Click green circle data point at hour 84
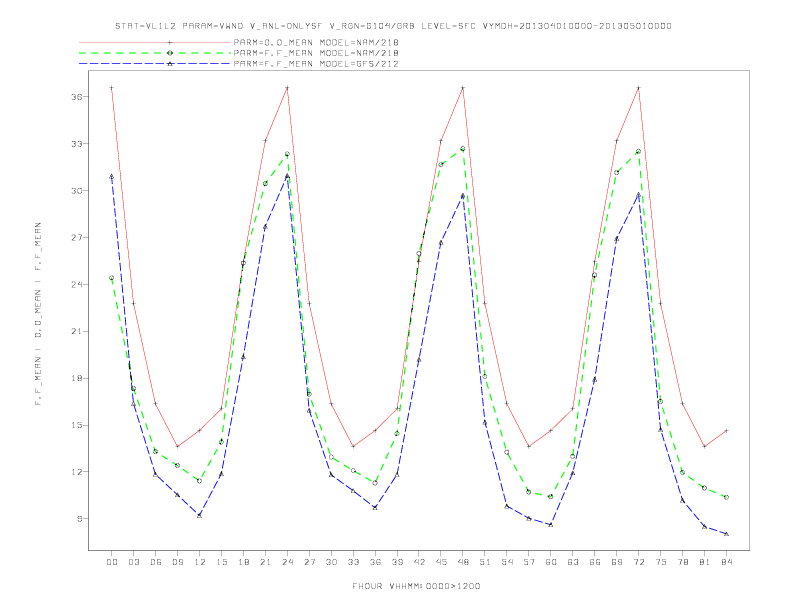This screenshot has height=612, width=792. 726,497
